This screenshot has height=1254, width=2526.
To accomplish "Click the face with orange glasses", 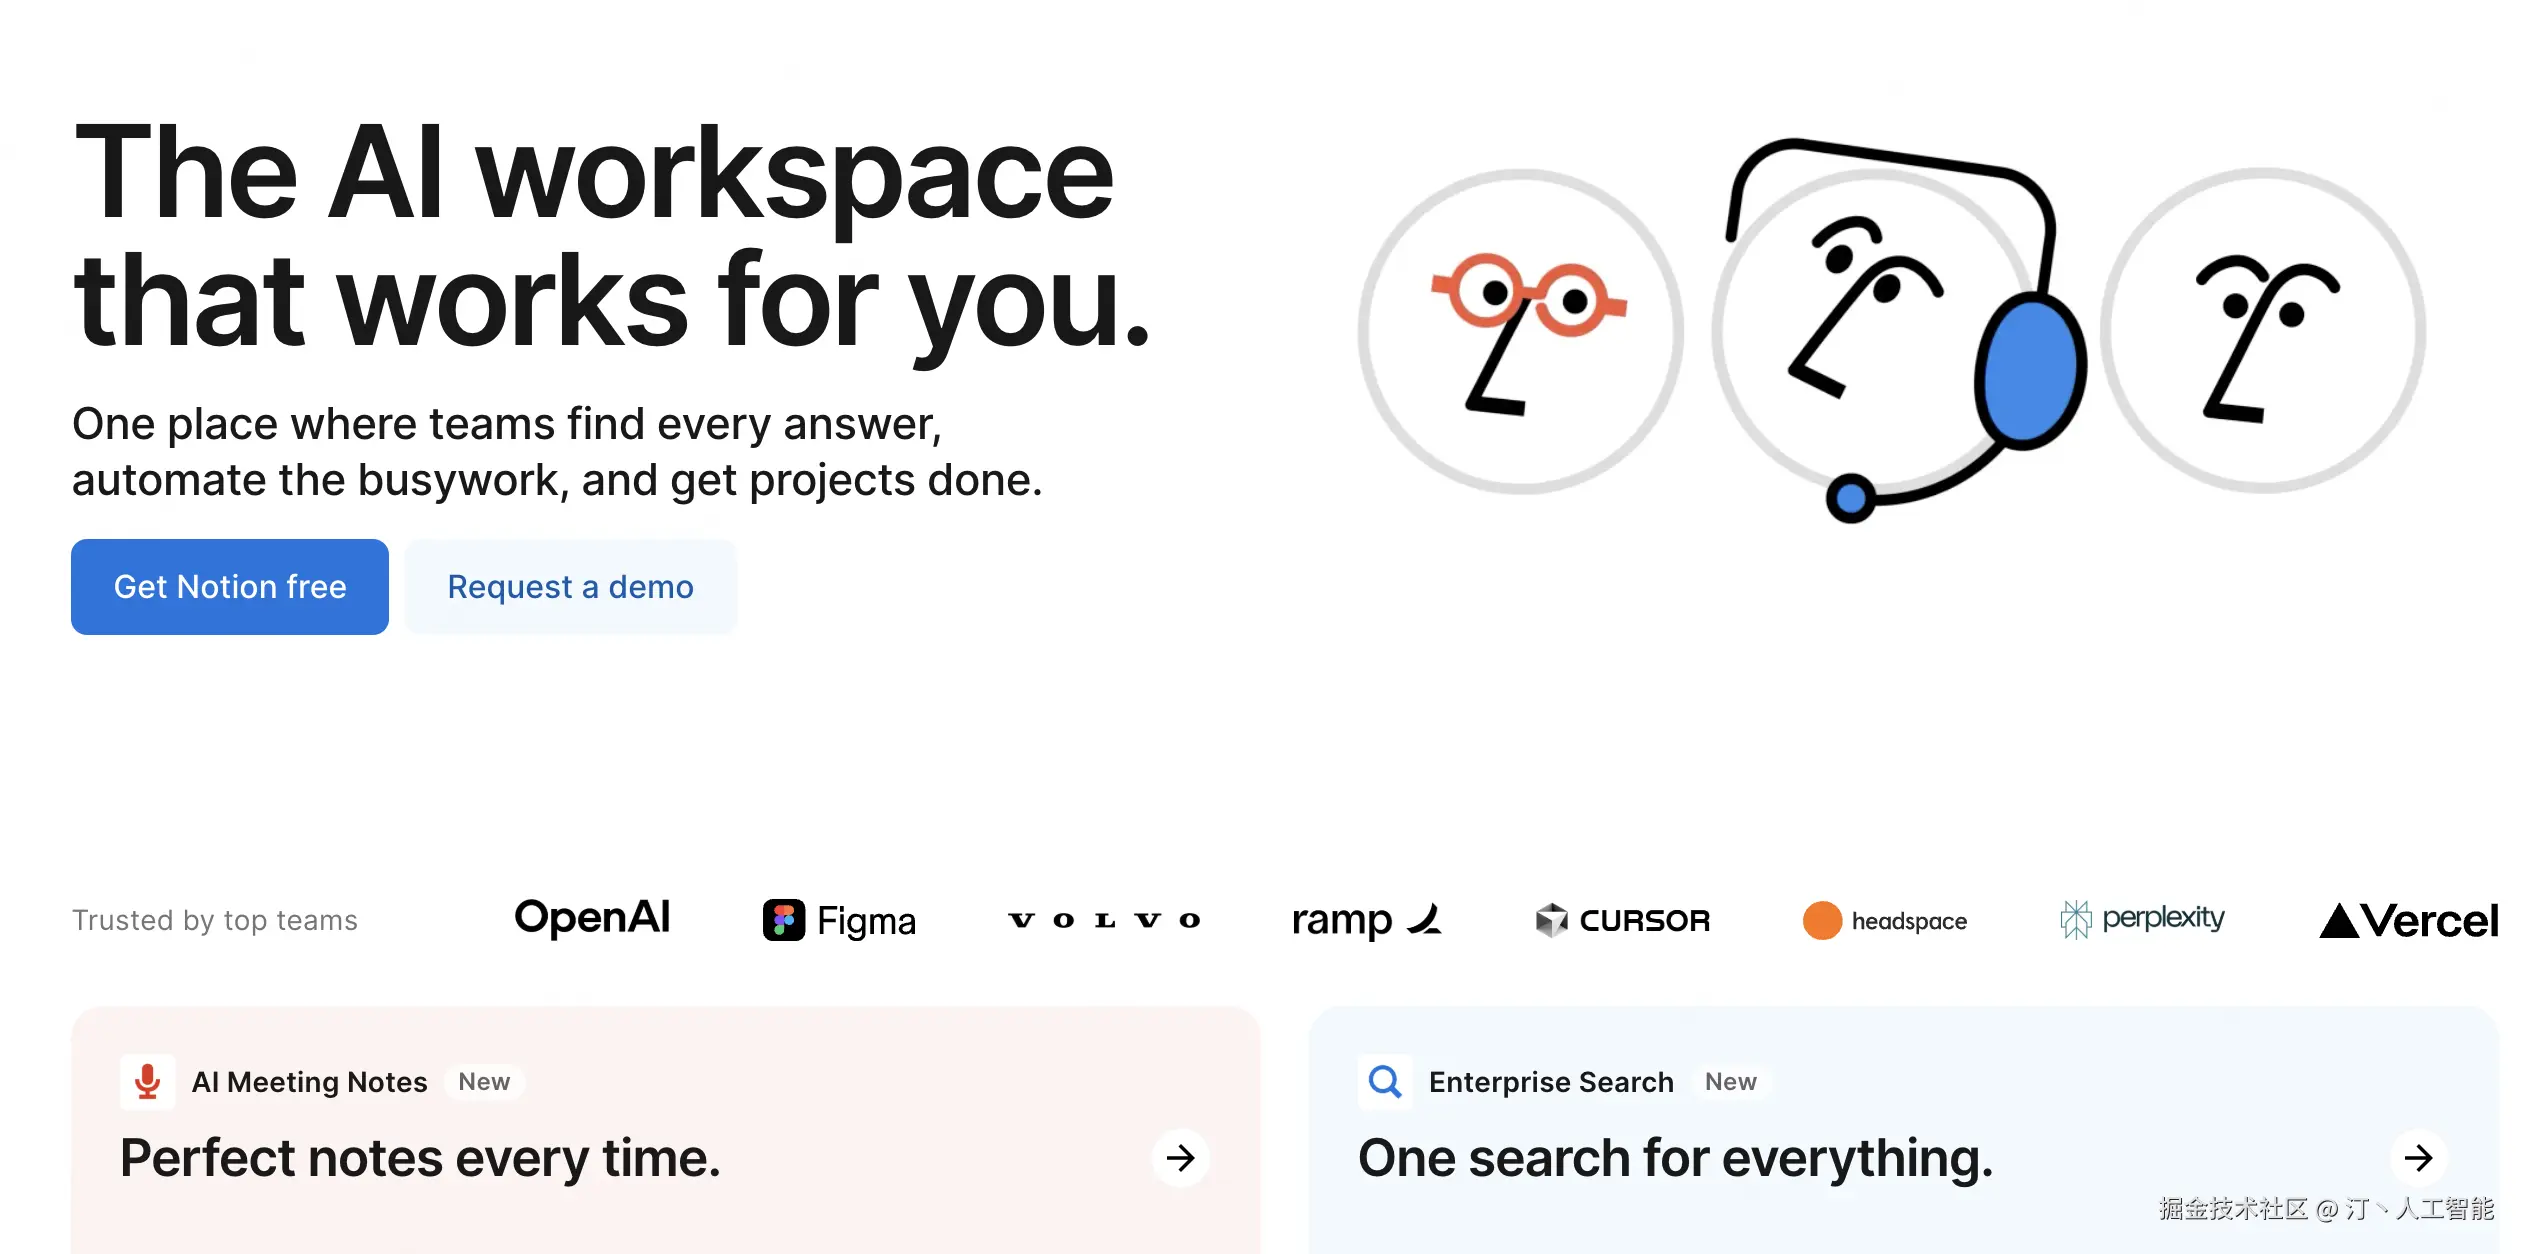I will click(x=1520, y=332).
